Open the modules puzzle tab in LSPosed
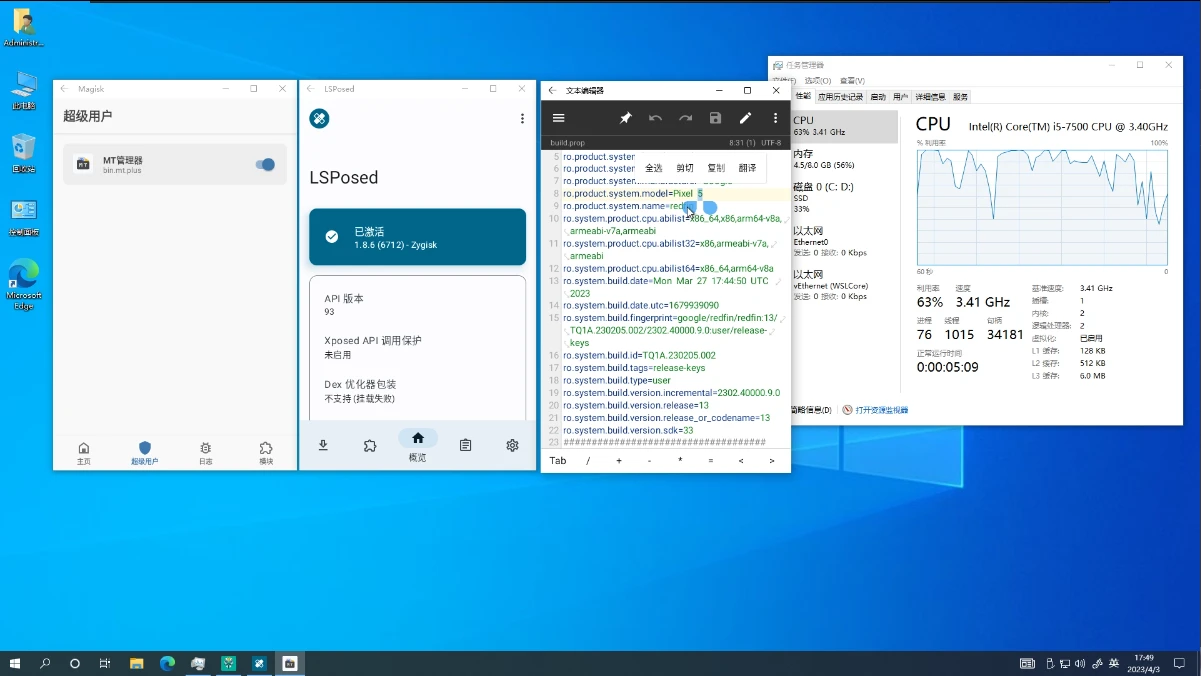This screenshot has width=1201, height=676. click(x=370, y=445)
